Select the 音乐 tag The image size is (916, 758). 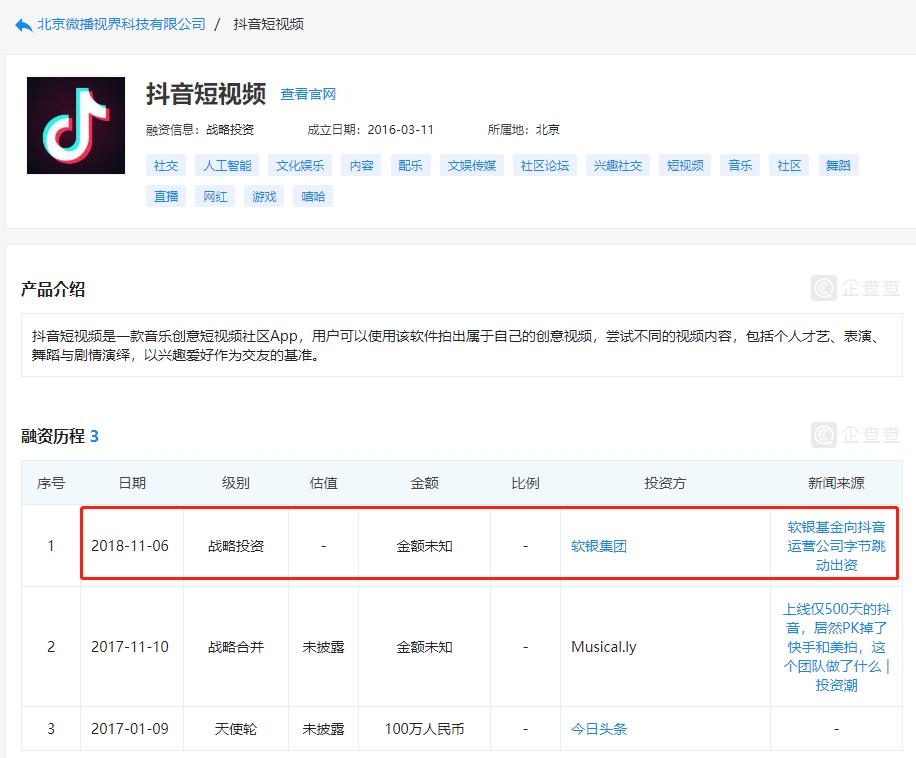click(x=740, y=165)
